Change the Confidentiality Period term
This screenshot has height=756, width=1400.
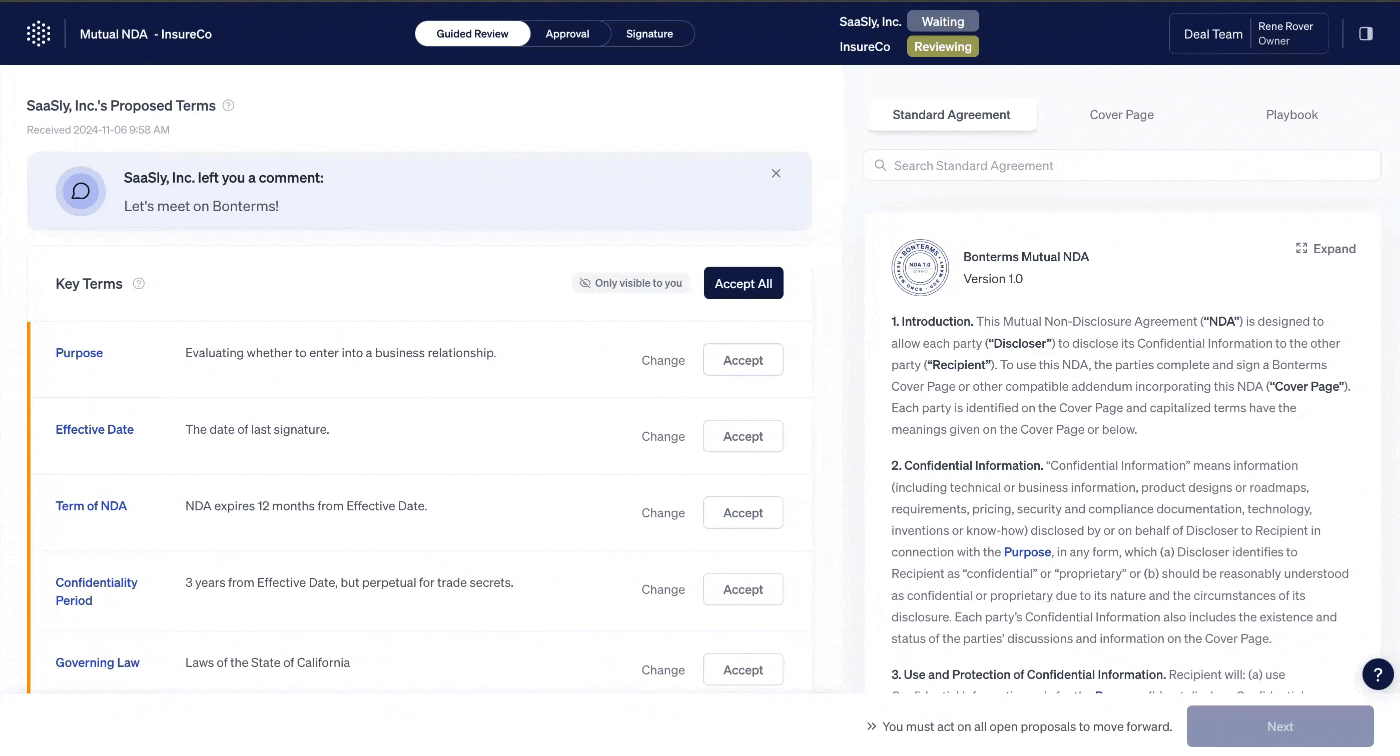[663, 589]
